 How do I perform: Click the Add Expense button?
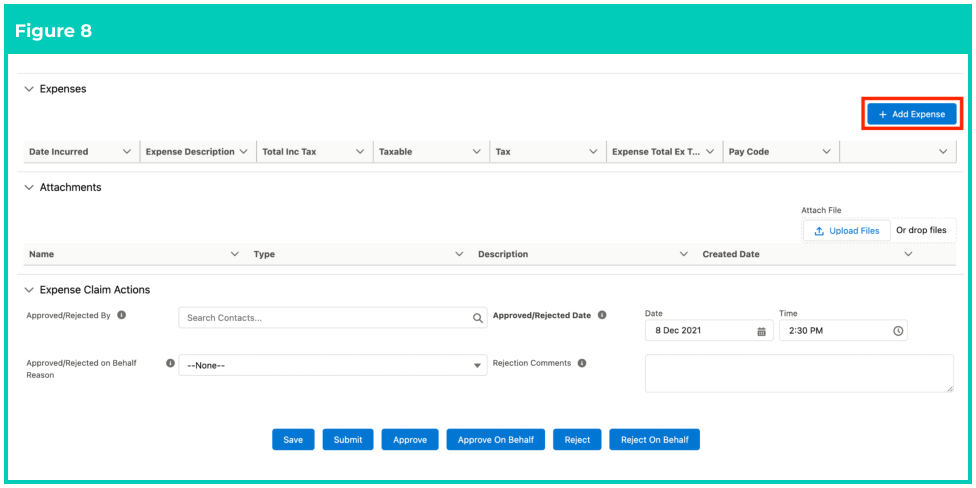pyautogui.click(x=912, y=115)
